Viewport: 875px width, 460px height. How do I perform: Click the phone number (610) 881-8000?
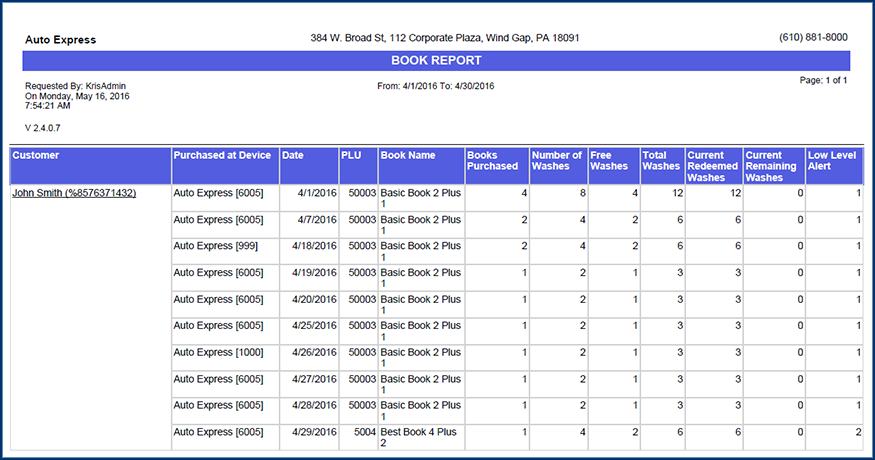(x=813, y=37)
